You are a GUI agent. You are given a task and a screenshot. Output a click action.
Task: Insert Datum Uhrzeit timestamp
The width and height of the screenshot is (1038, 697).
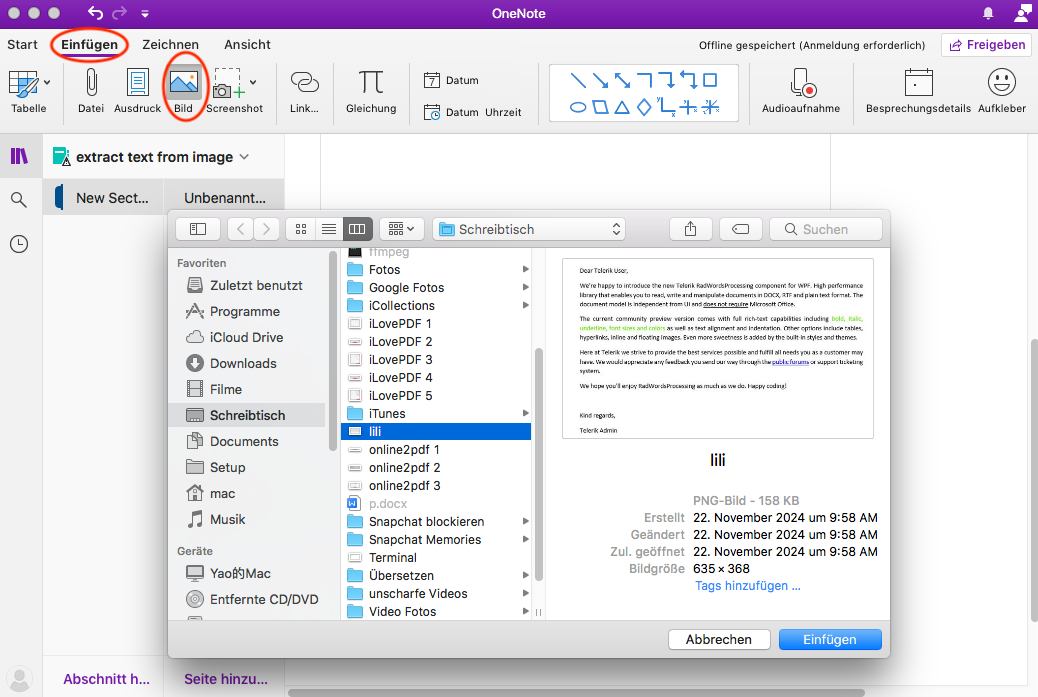[x=472, y=113]
